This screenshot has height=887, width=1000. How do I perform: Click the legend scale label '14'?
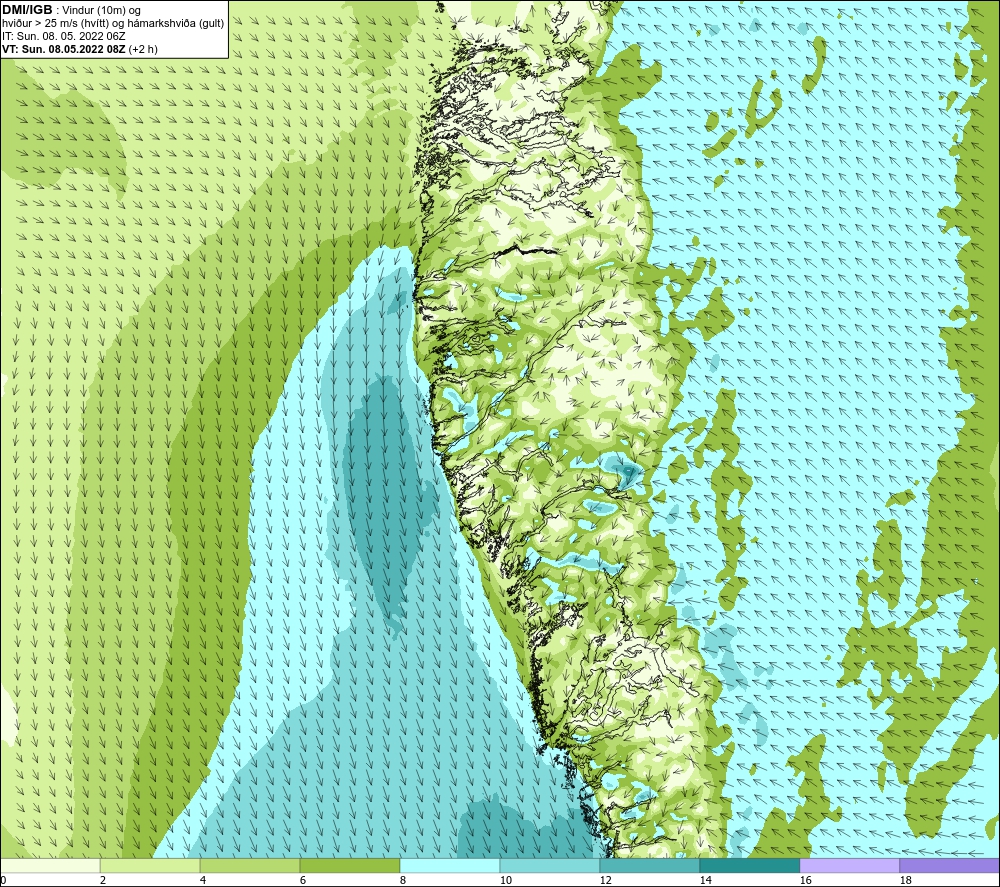click(x=705, y=880)
